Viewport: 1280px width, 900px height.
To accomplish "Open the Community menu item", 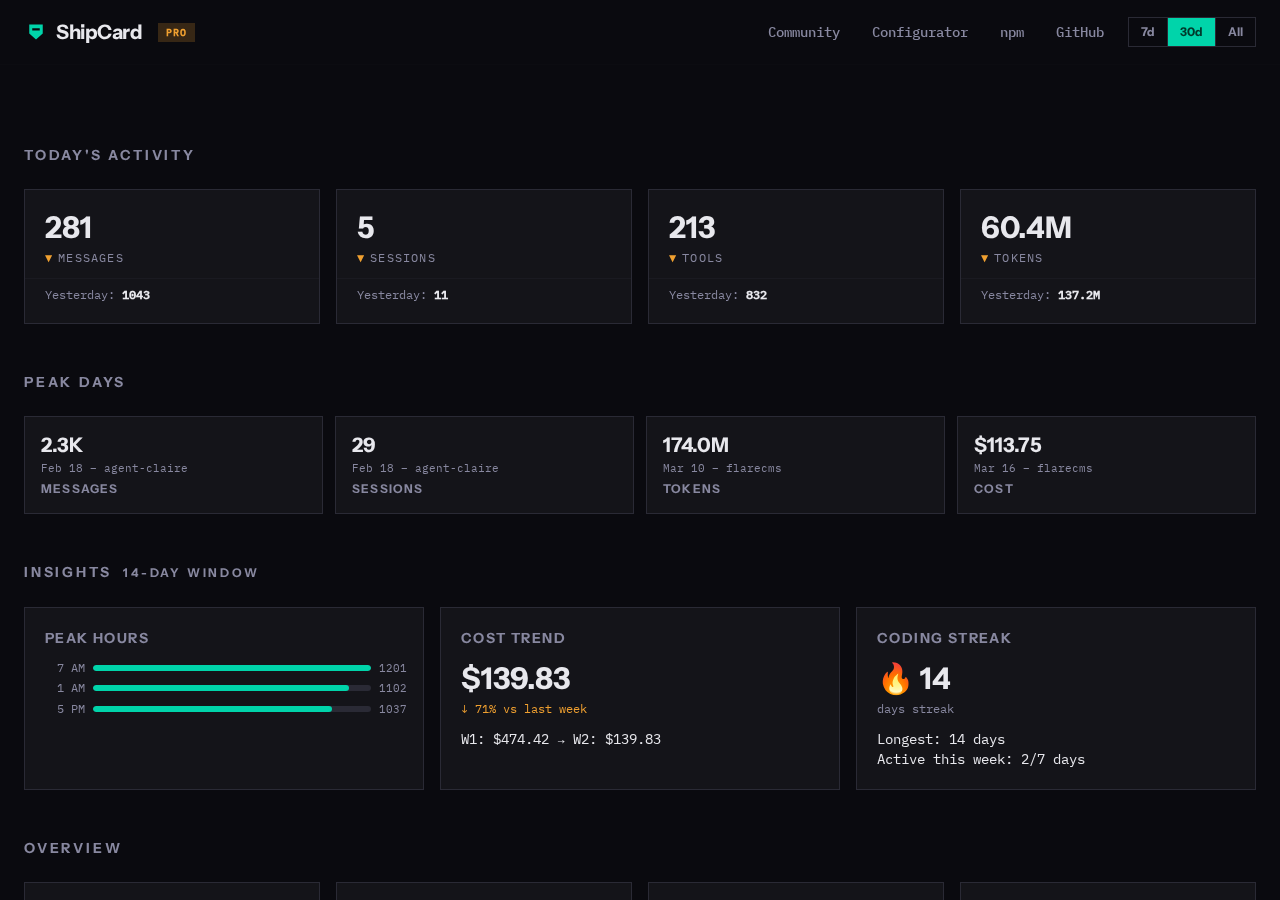I will [x=804, y=30].
